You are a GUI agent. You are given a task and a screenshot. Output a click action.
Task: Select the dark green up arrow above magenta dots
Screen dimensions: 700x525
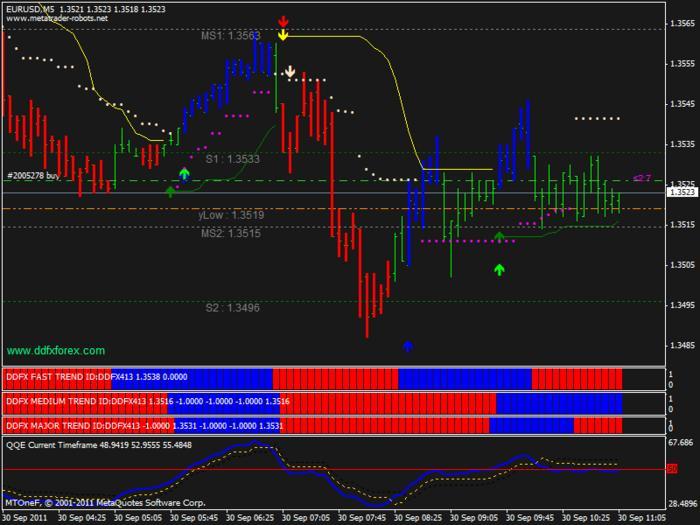click(499, 236)
